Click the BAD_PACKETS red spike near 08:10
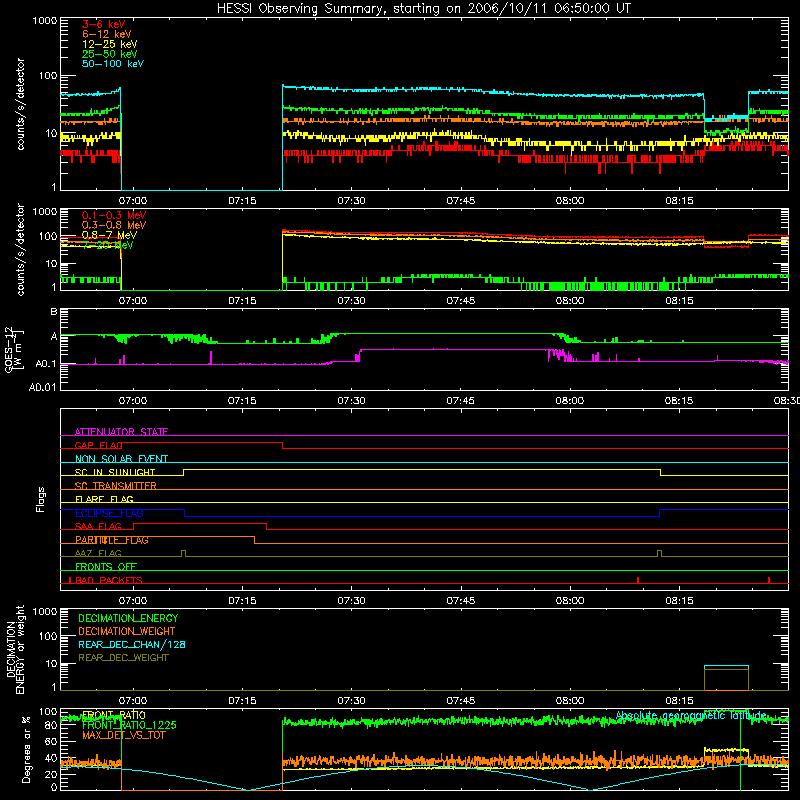This screenshot has width=800, height=800. 638,580
